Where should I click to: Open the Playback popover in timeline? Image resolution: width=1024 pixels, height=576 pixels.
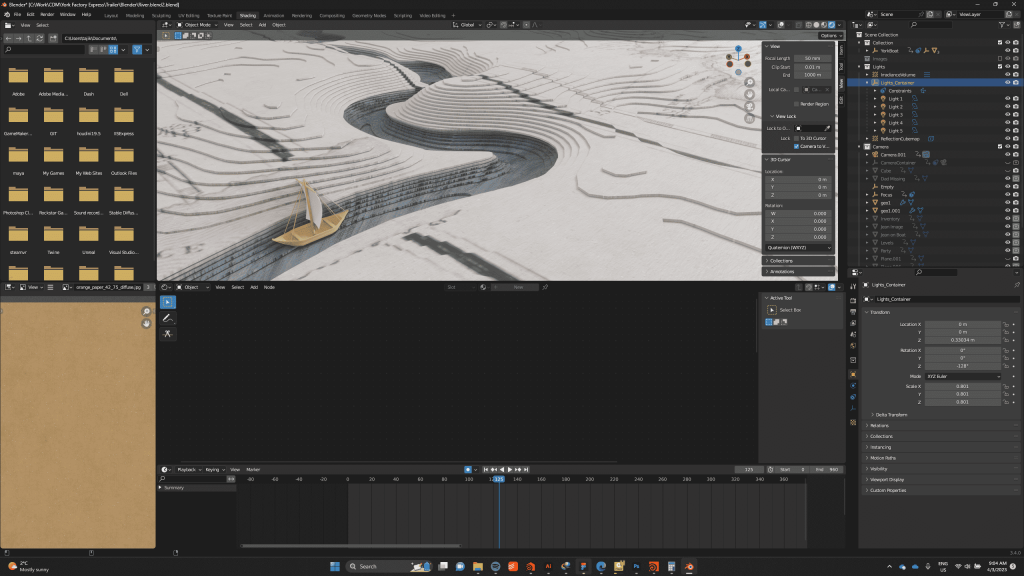(188, 470)
